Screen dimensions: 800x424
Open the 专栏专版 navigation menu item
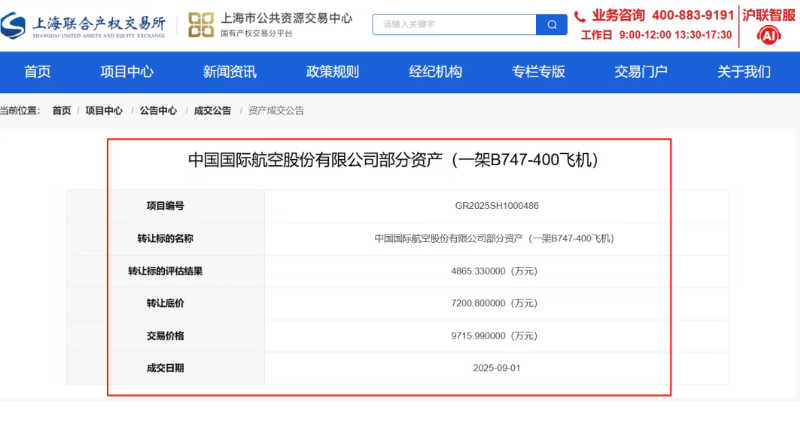pyautogui.click(x=538, y=72)
